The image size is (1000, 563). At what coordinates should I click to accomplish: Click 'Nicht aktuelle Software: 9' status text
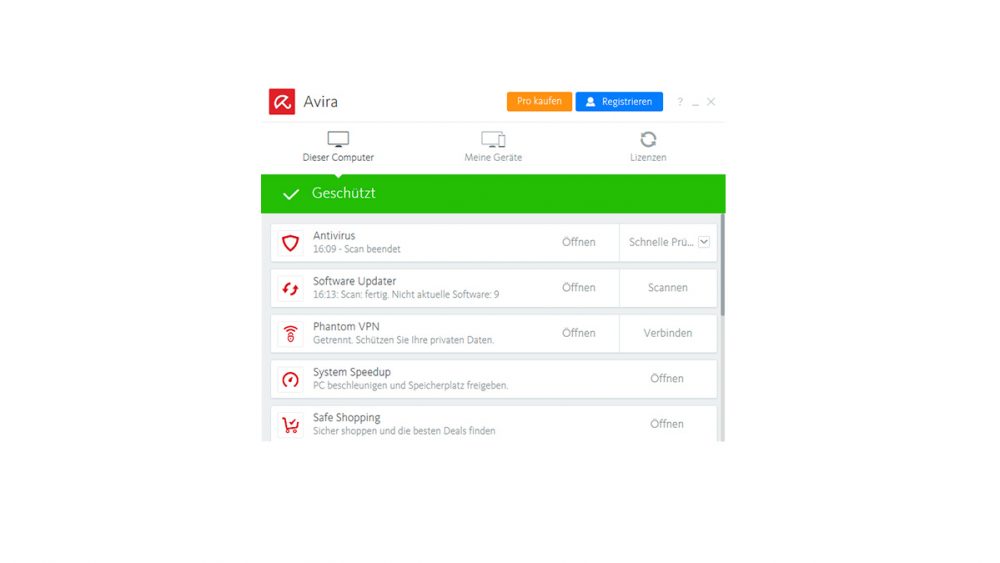click(446, 295)
